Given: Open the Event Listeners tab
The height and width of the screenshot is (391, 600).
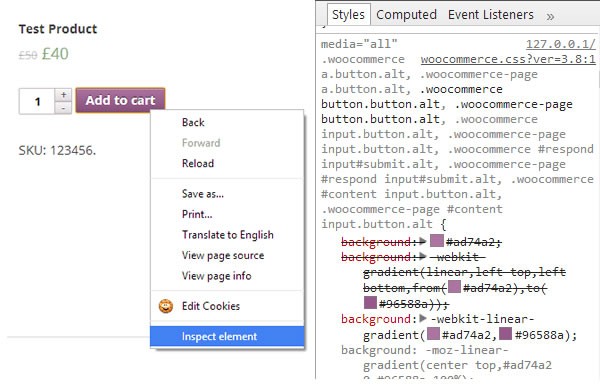Looking at the screenshot, I should point(491,15).
